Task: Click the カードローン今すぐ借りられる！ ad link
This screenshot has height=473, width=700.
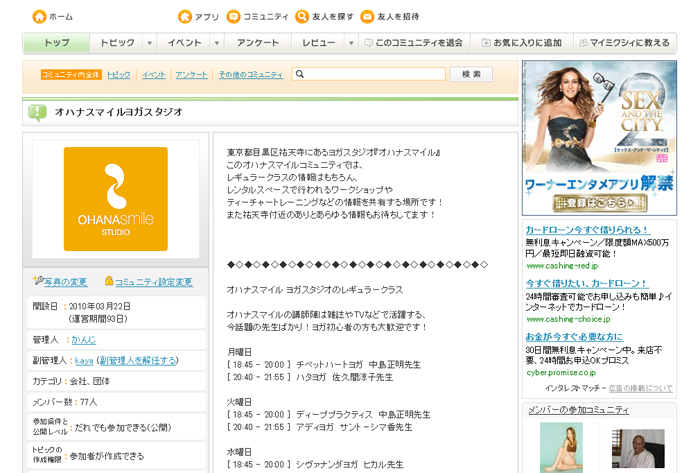Action: pyautogui.click(x=588, y=230)
